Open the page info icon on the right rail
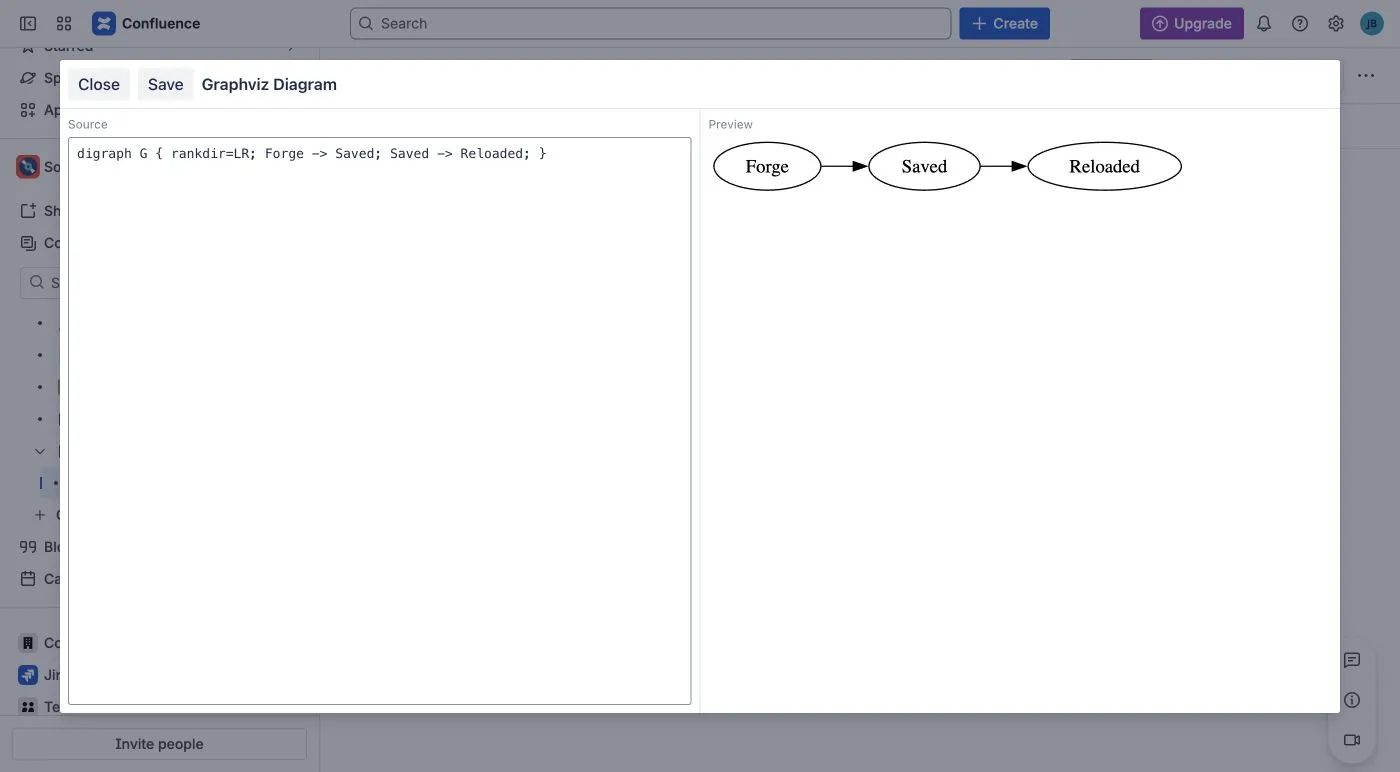The image size is (1400, 772). 1352,700
